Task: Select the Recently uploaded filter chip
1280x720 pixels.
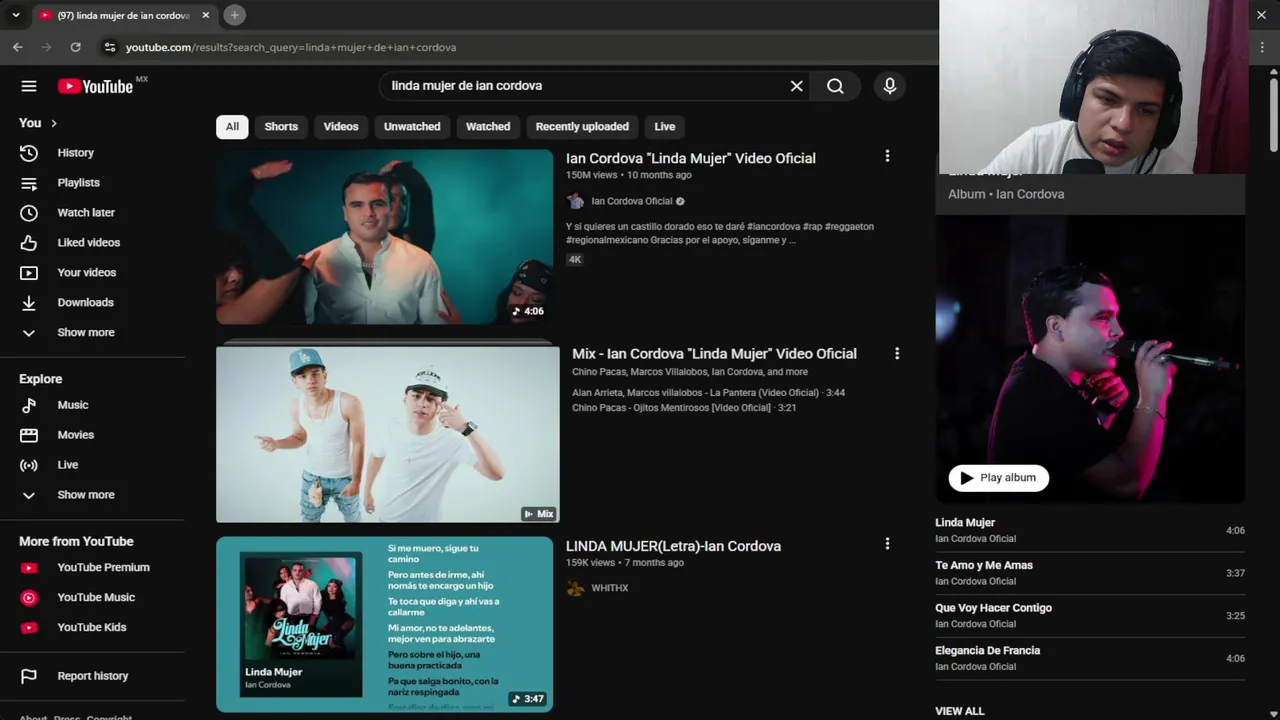Action: [582, 127]
